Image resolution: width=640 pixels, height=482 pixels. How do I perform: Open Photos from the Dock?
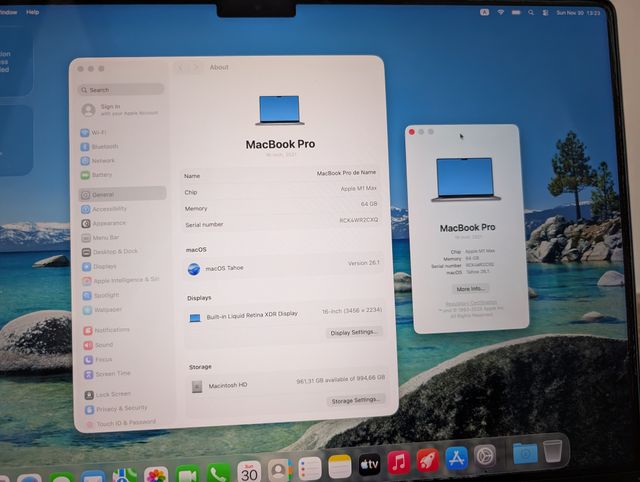click(x=156, y=475)
